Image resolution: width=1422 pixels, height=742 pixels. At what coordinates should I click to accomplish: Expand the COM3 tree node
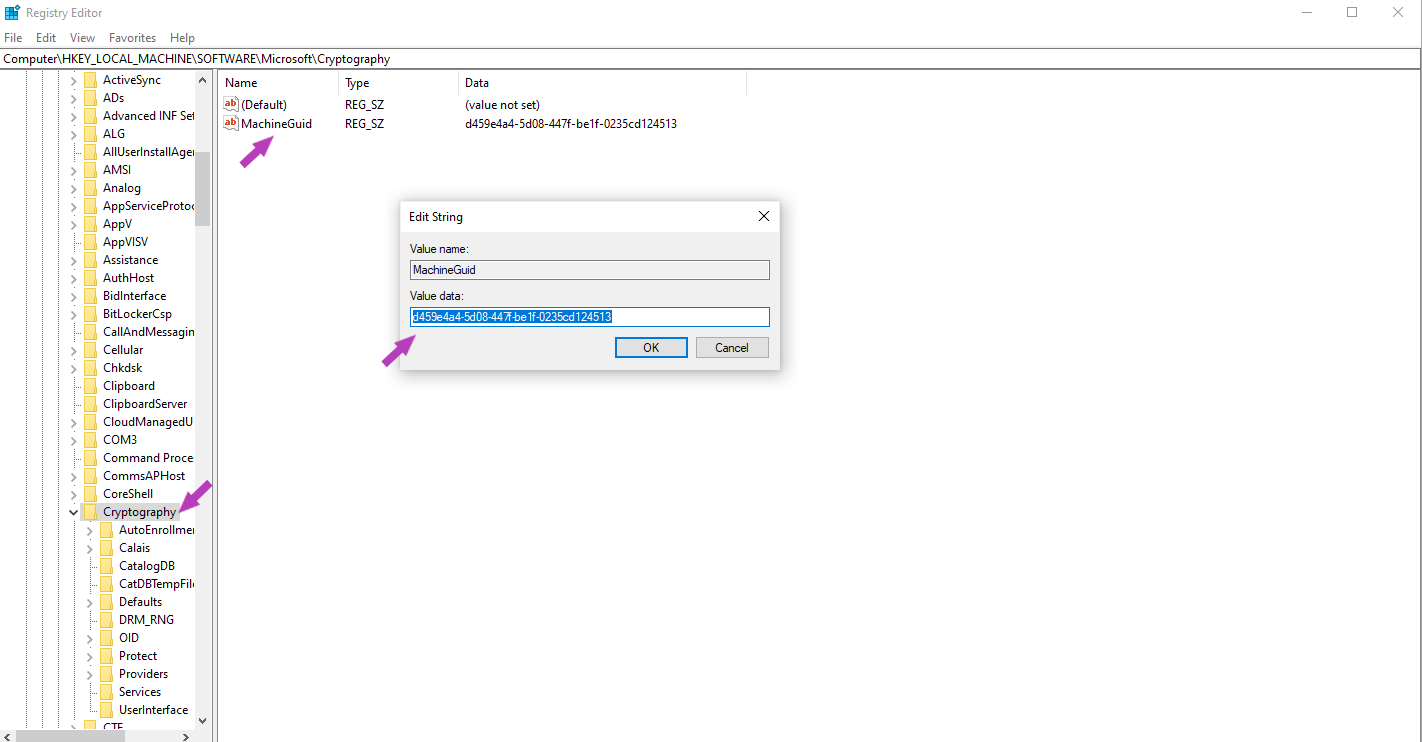click(73, 440)
